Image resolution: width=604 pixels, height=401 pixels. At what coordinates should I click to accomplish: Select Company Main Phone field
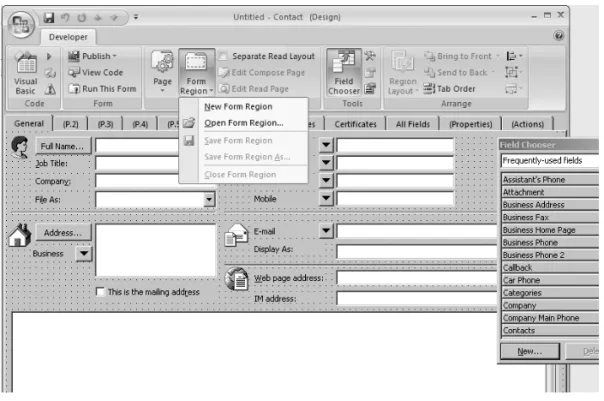[550, 318]
